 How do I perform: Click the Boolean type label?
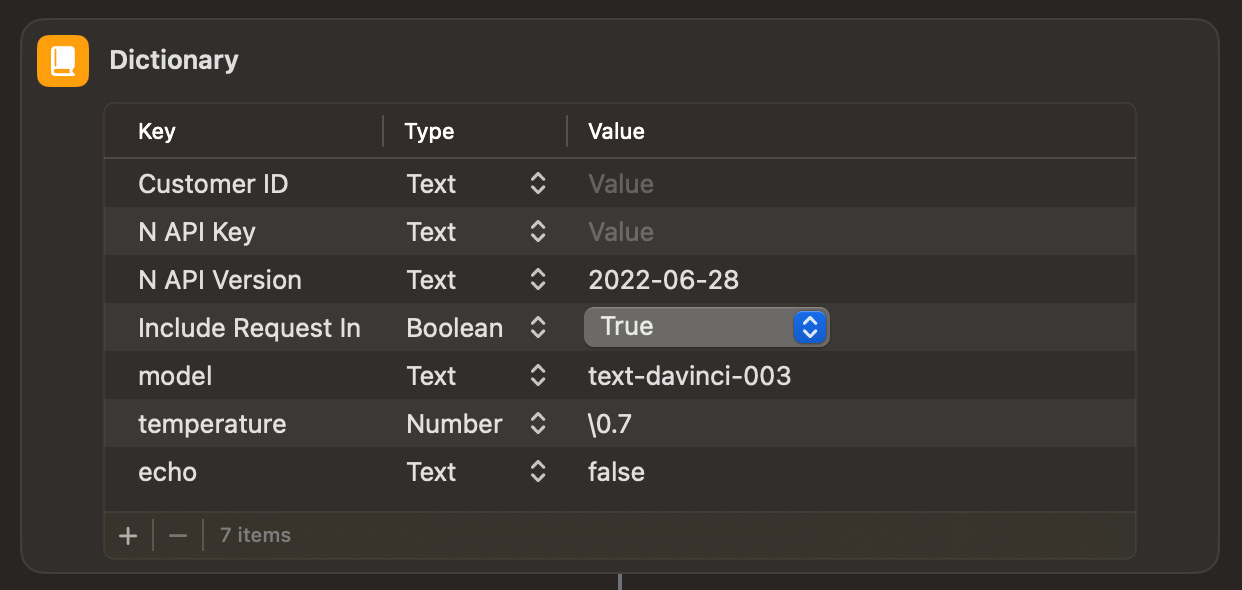coord(454,328)
